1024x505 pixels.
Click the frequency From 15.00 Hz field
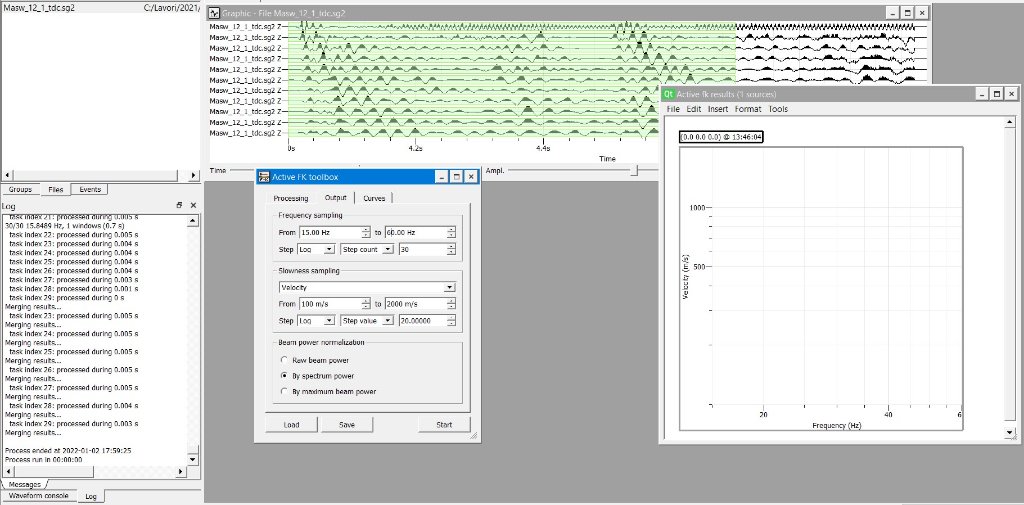tap(334, 232)
